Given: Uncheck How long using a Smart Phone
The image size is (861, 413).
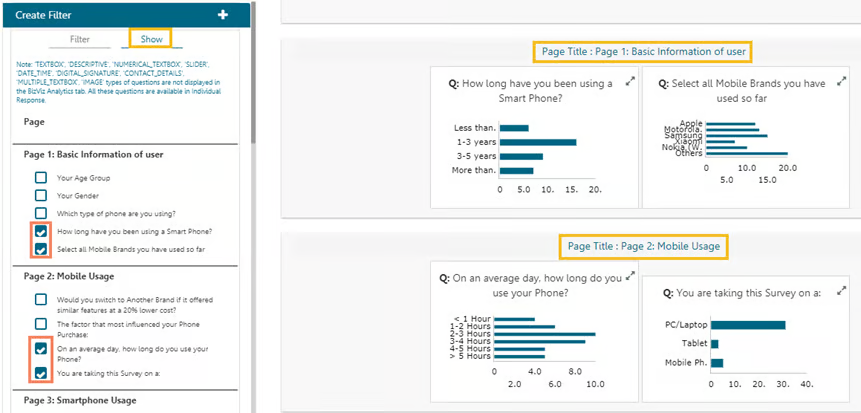Looking at the screenshot, I should [41, 231].
